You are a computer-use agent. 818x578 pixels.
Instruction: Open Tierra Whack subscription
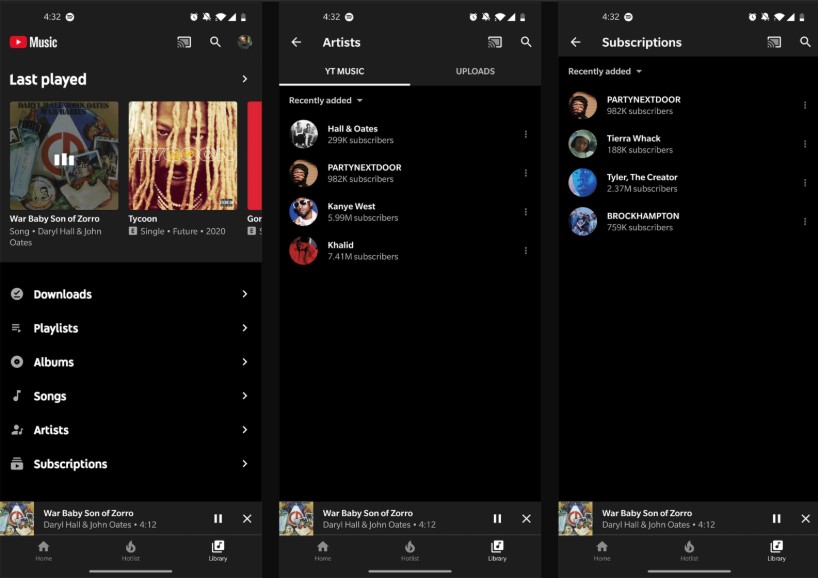coord(688,144)
